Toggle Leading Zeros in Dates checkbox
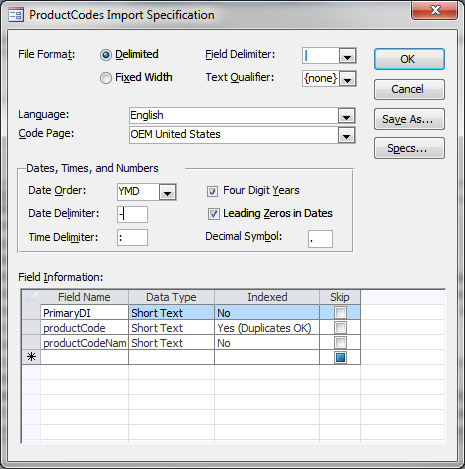The height and width of the screenshot is (469, 465). click(214, 214)
